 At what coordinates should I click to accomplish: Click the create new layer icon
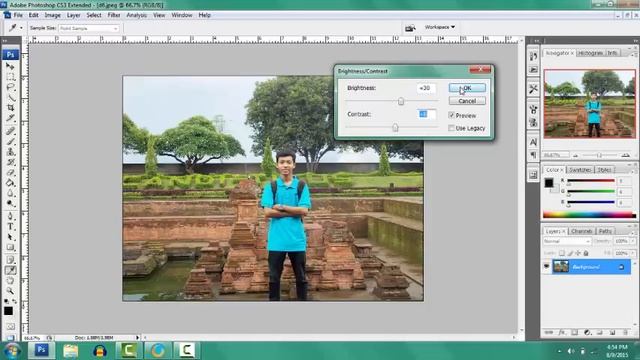[612, 333]
